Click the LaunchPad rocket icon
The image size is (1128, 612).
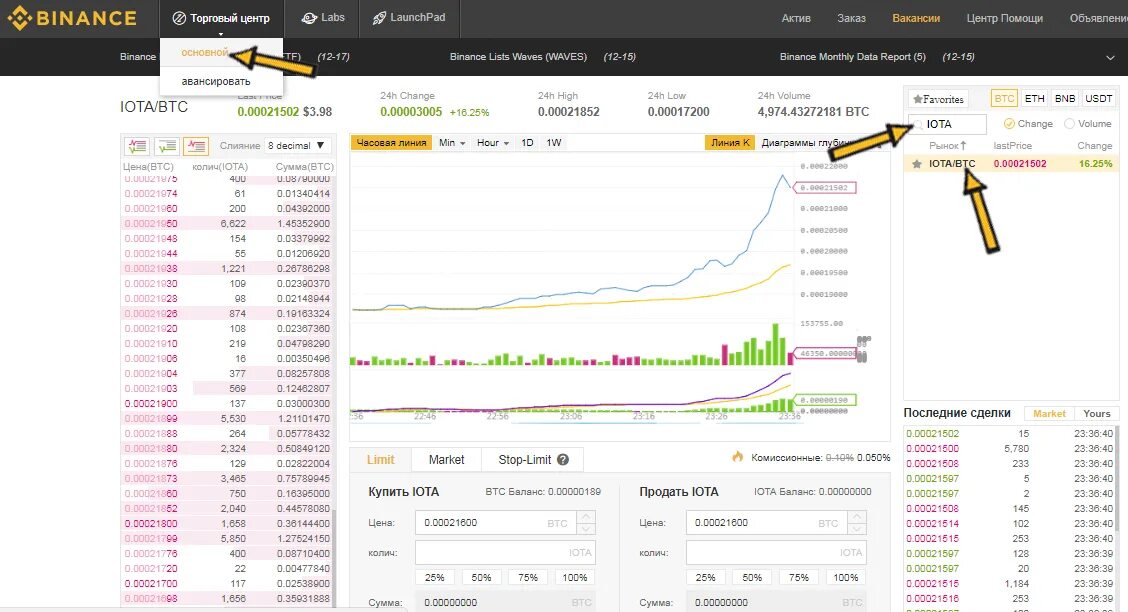pos(379,18)
